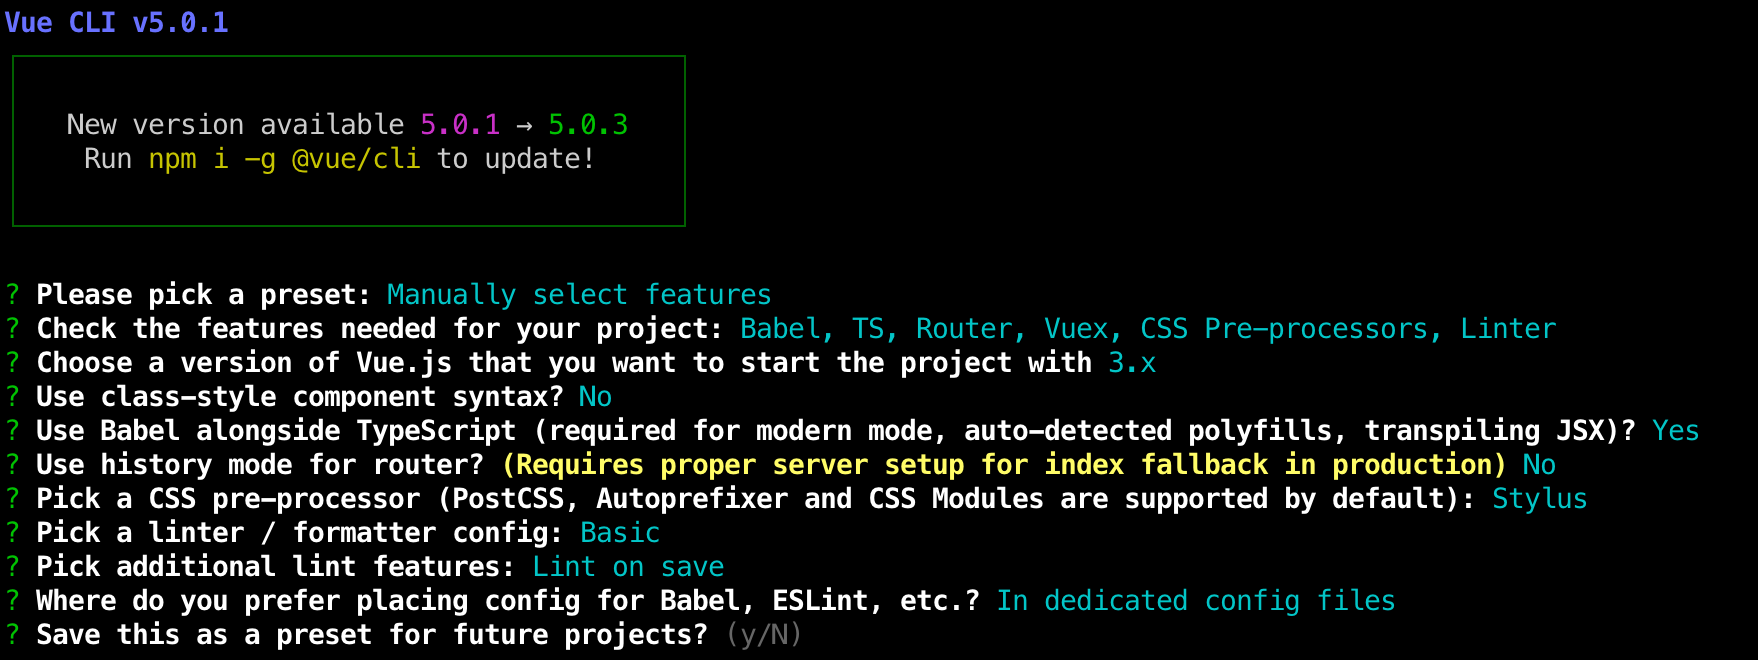Click the 'Manually select features' answer

click(x=579, y=295)
